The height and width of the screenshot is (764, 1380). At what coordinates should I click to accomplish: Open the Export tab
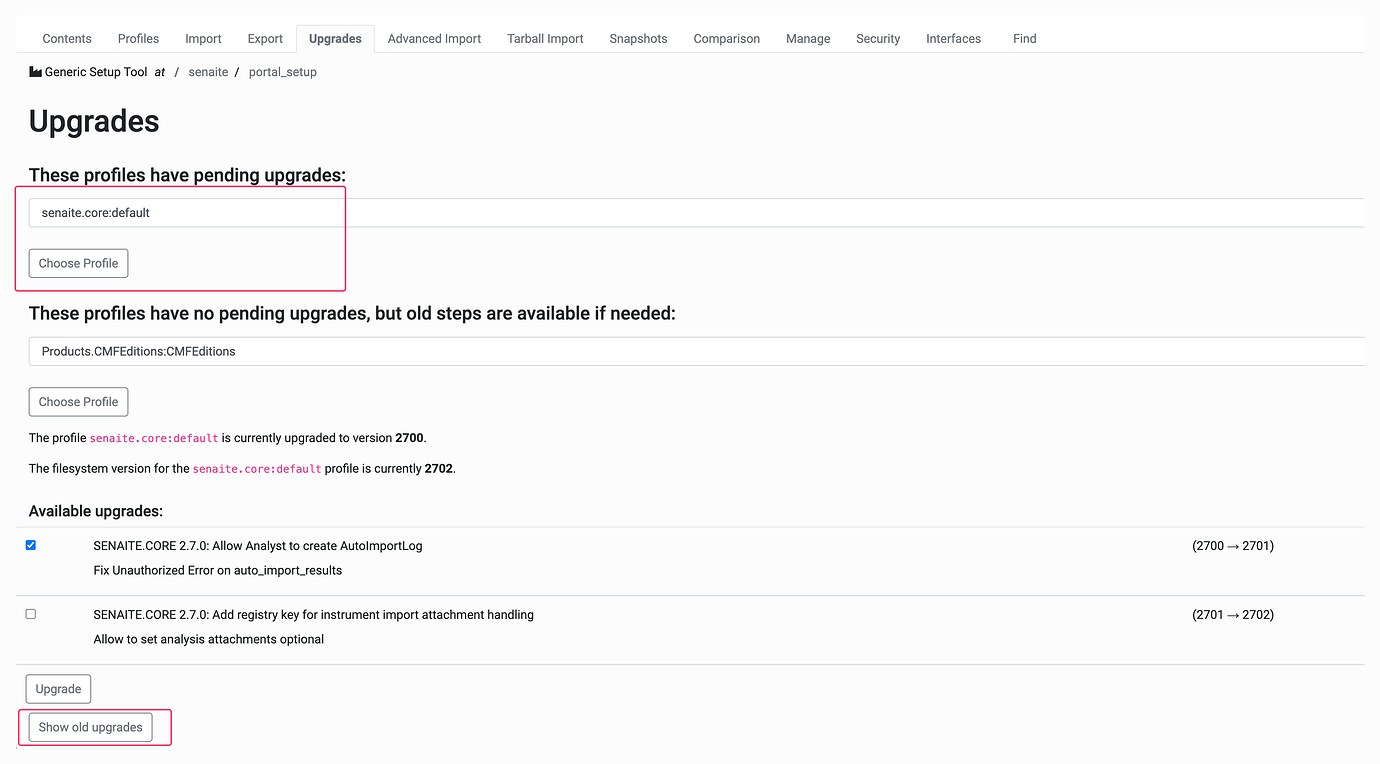click(264, 38)
